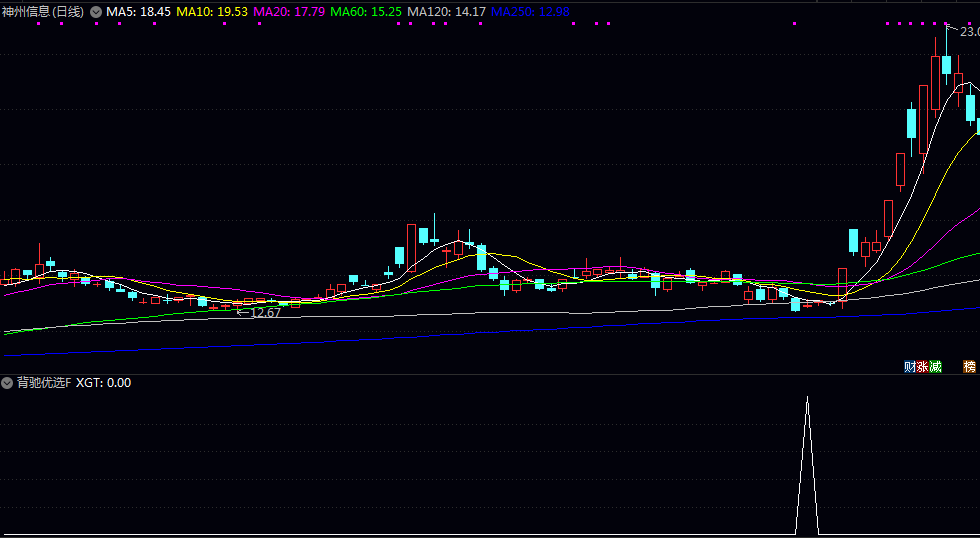980x538 pixels.
Task: Click the 背驰优选F indicator name
Action: click(44, 383)
